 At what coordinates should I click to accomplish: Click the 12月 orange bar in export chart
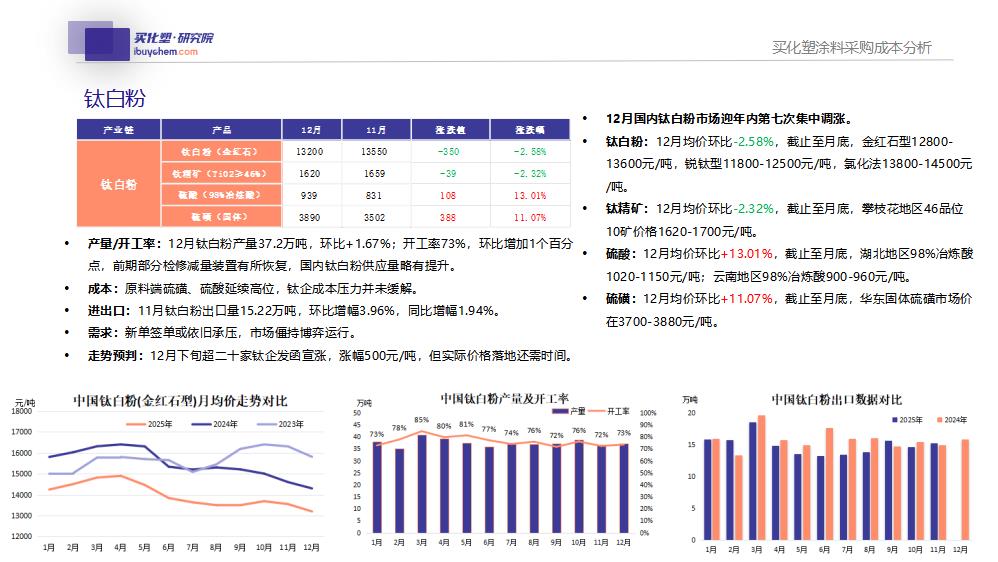[x=964, y=490]
